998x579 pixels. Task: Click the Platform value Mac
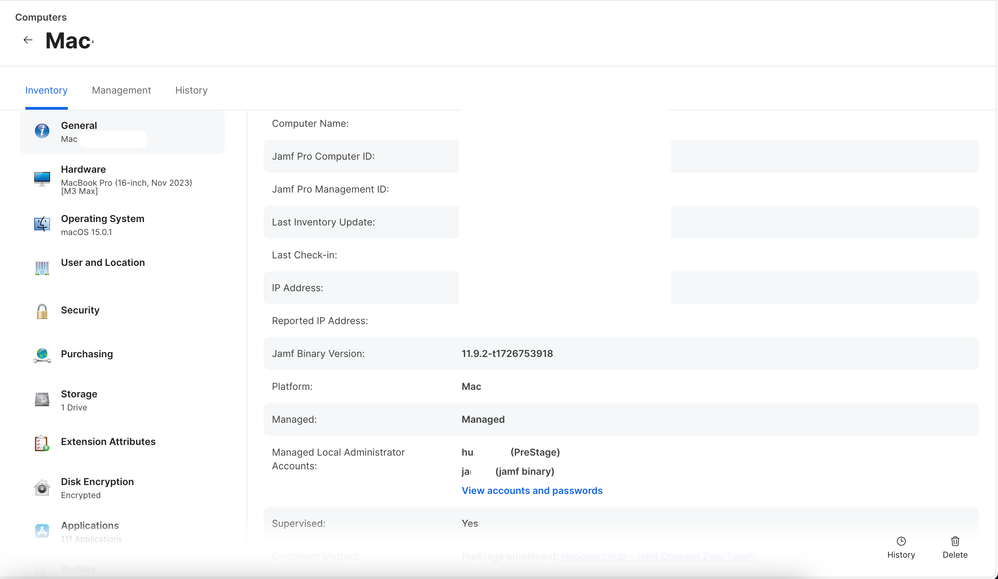[472, 387]
